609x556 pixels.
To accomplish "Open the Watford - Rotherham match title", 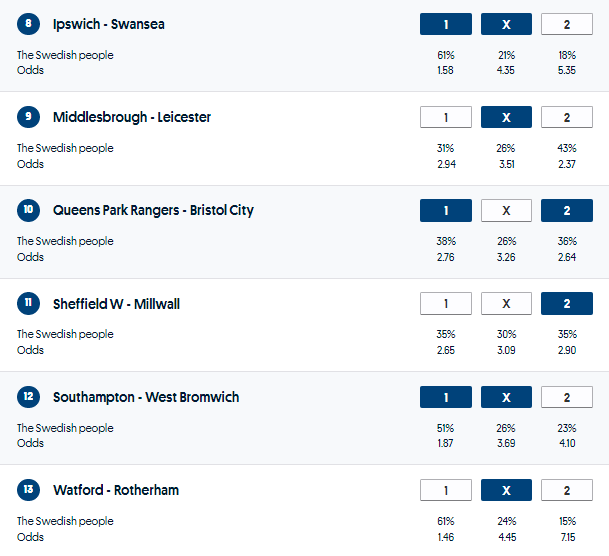I will [116, 490].
